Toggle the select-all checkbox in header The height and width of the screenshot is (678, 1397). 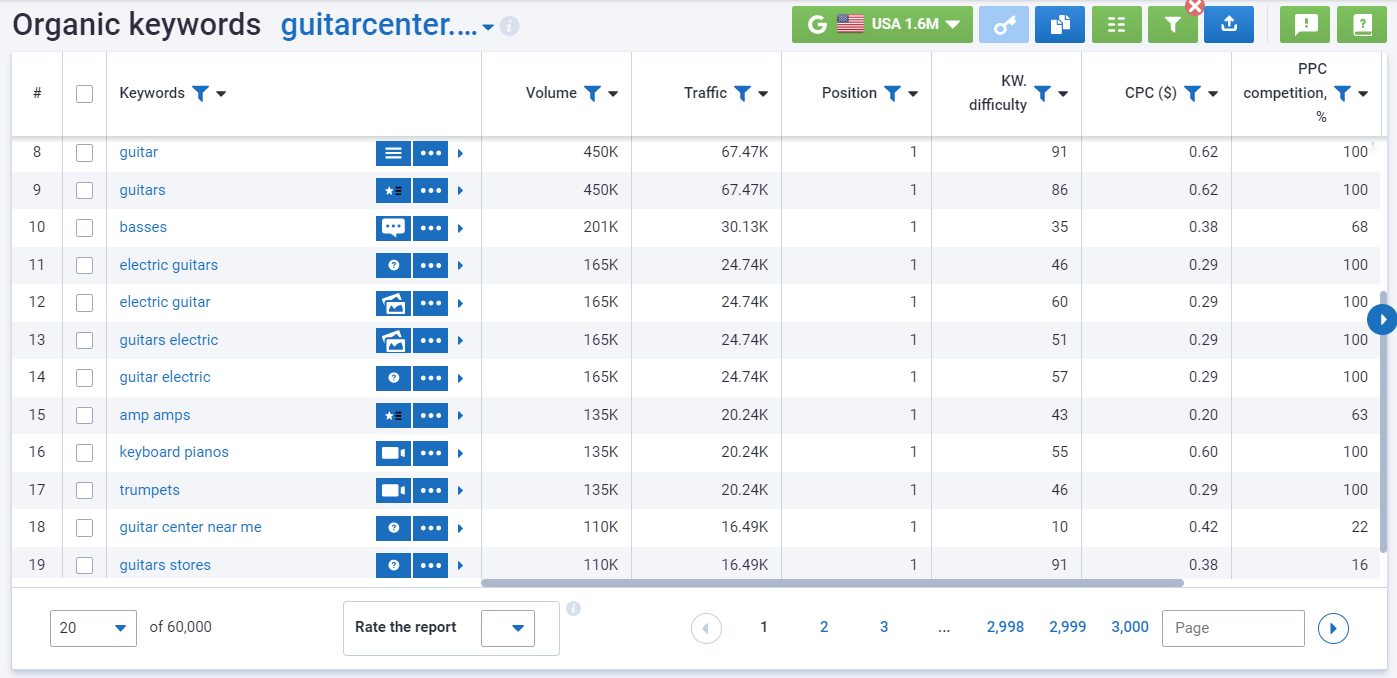tap(84, 93)
